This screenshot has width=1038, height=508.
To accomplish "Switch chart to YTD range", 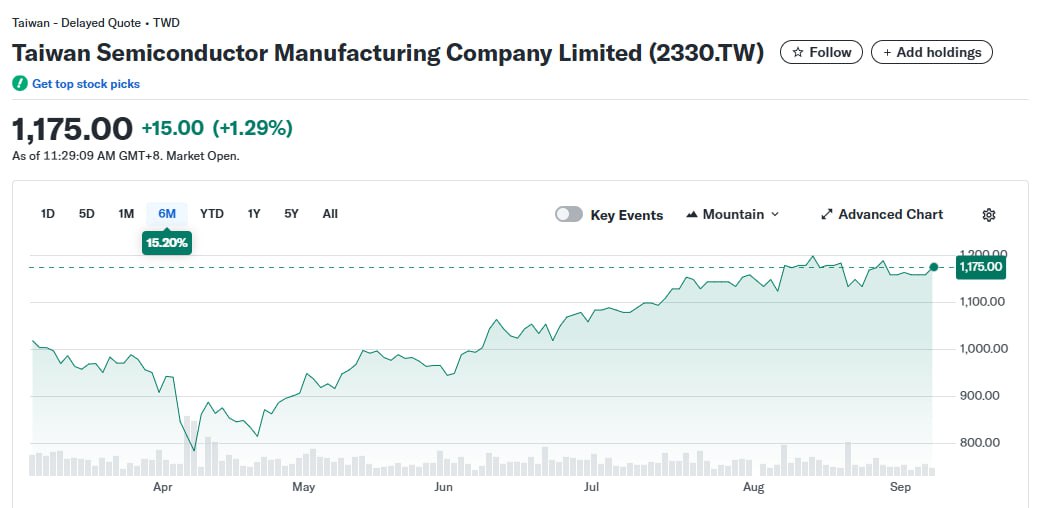I will (212, 214).
